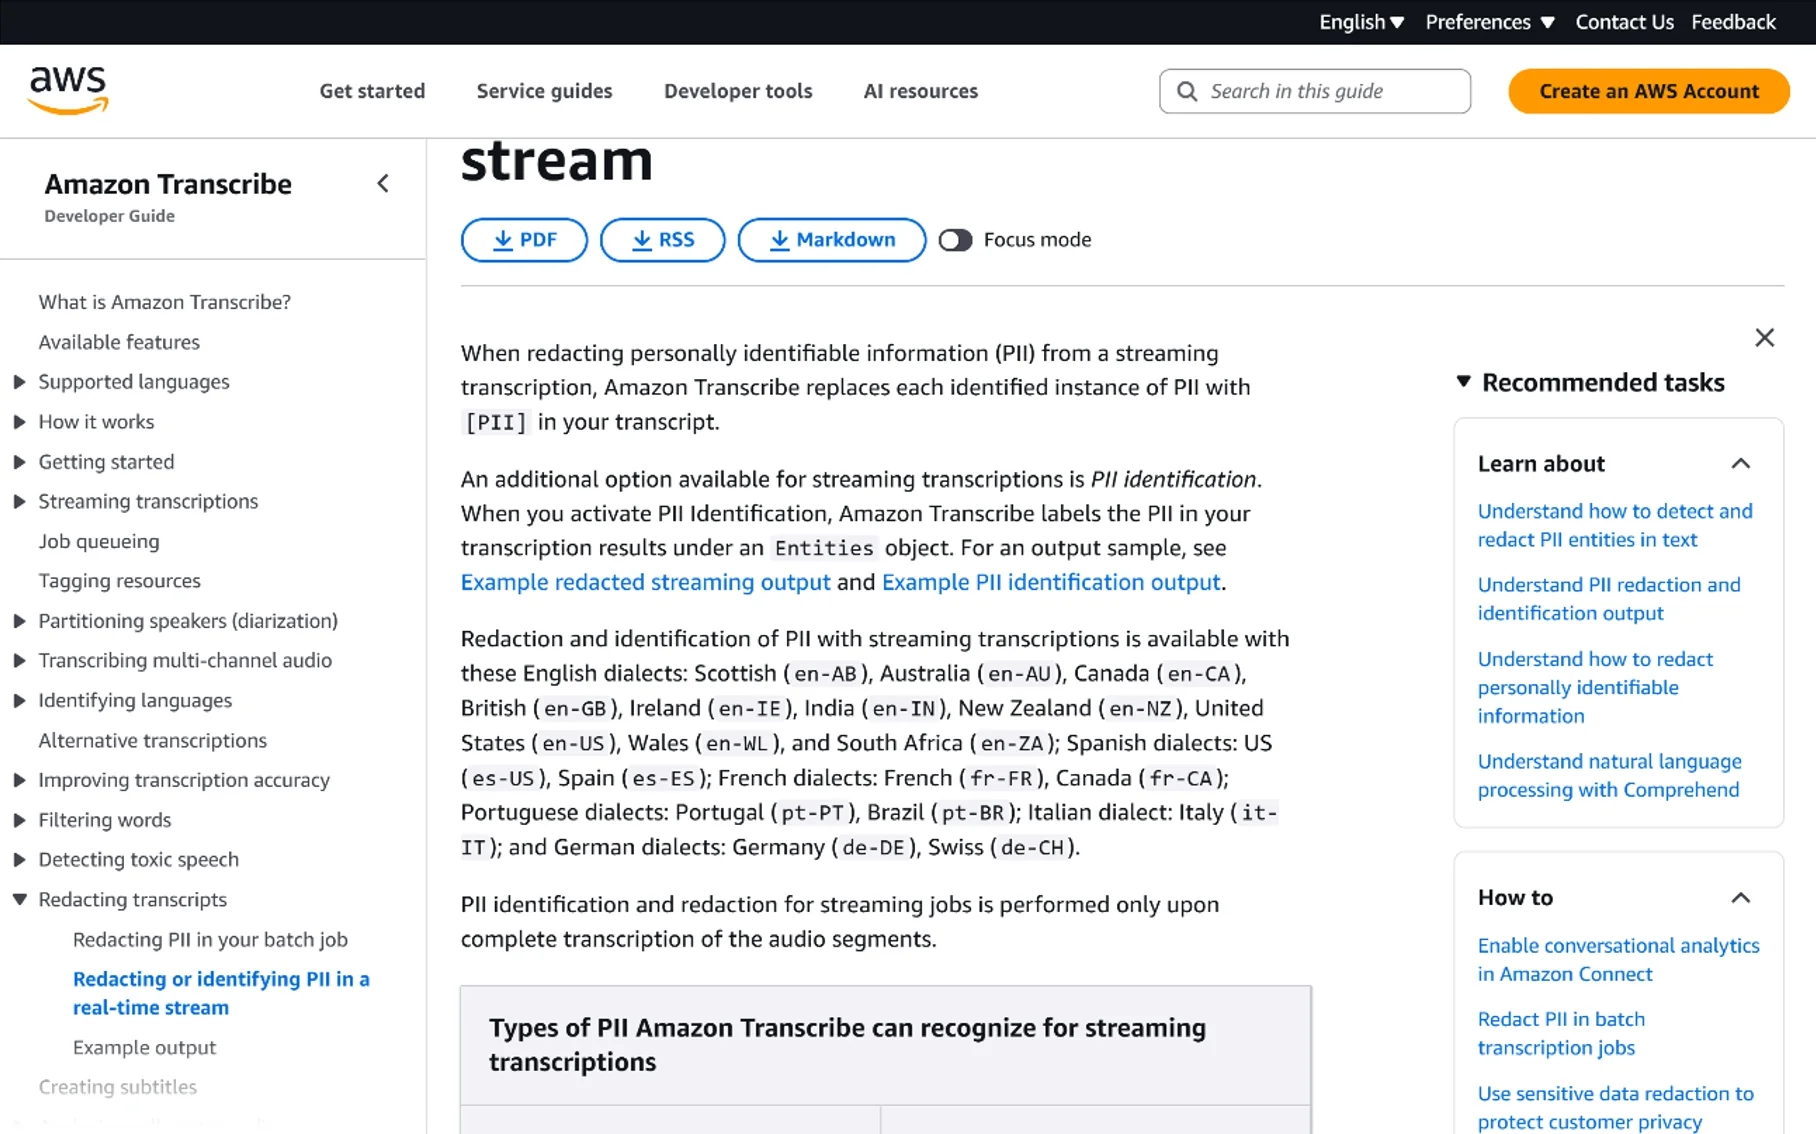Viewport: 1816px width, 1134px height.
Task: Click the search magnifier icon
Action: pyautogui.click(x=1187, y=91)
